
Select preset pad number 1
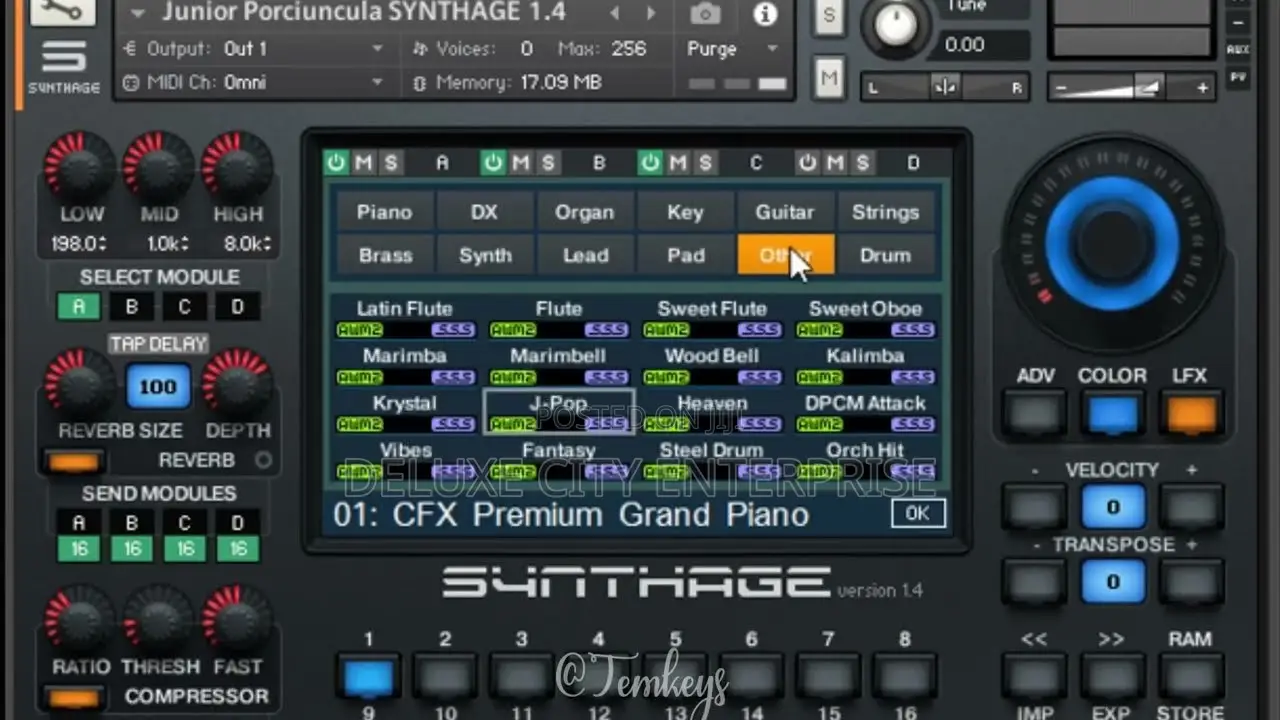click(x=368, y=676)
